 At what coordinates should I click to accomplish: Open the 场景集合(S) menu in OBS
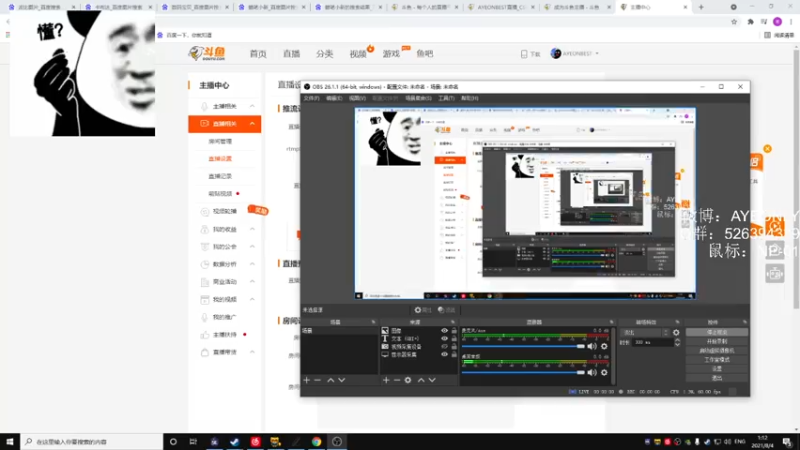point(418,98)
